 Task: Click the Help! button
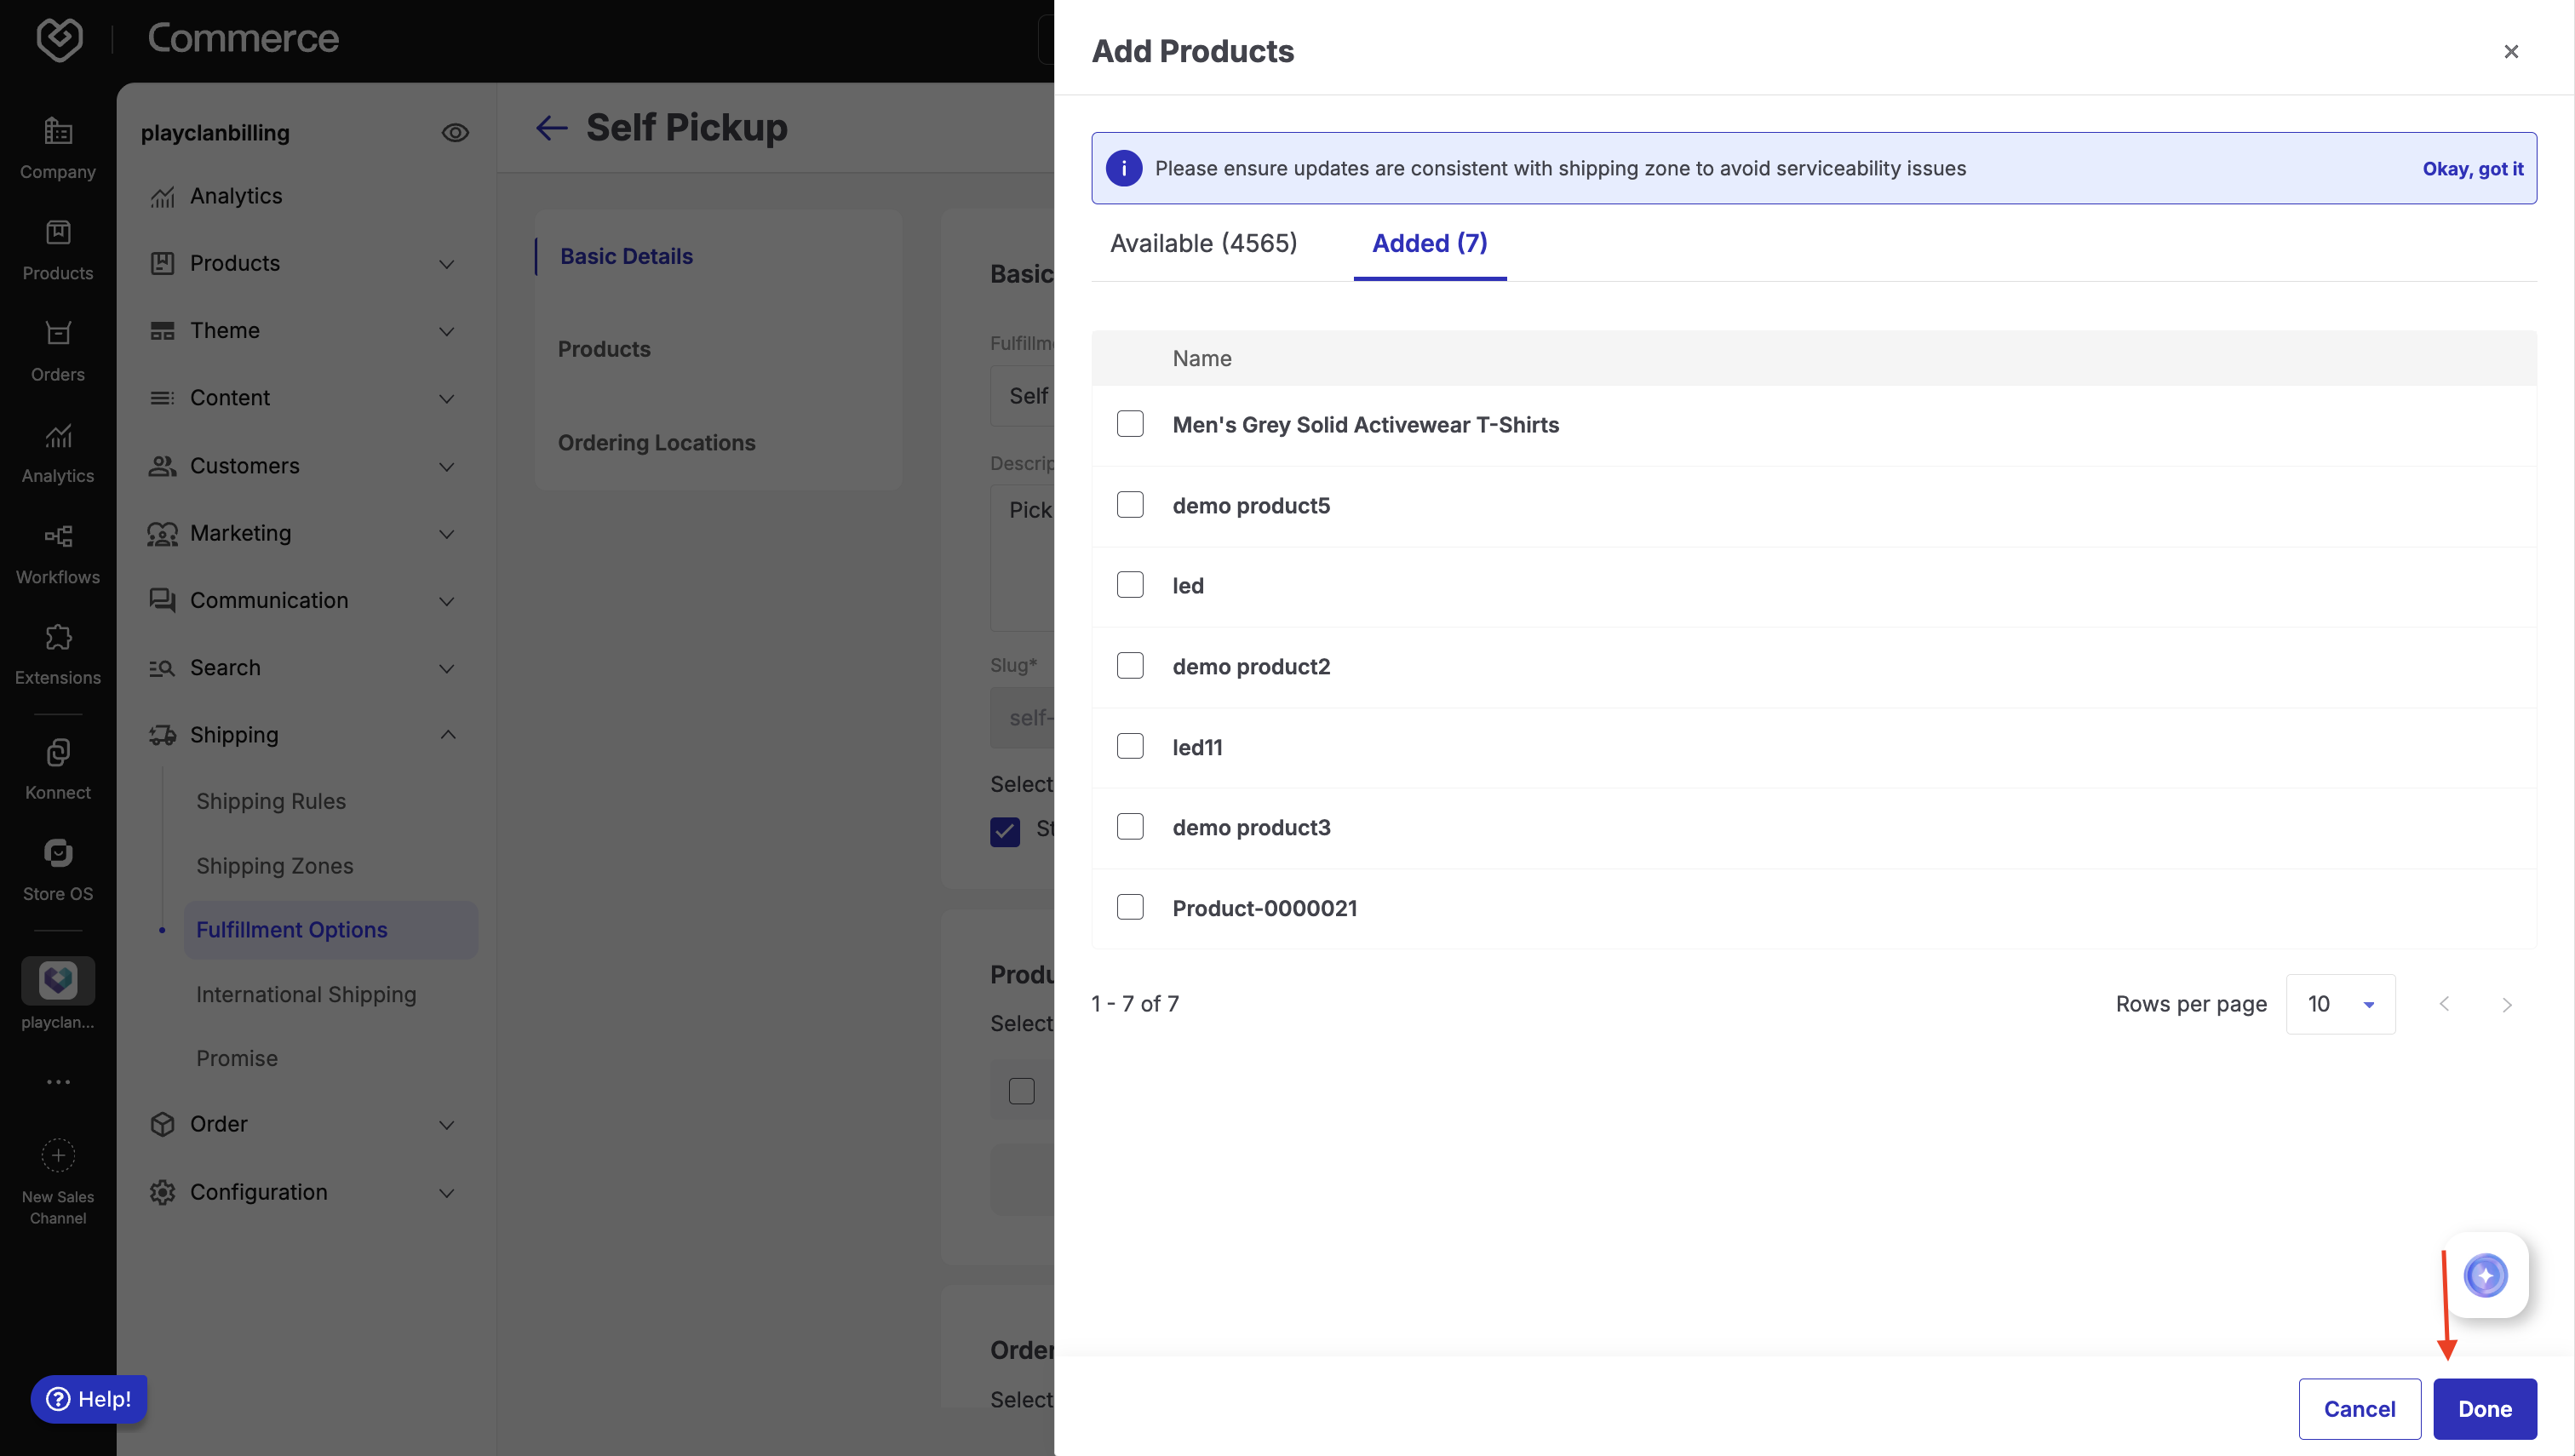click(89, 1399)
